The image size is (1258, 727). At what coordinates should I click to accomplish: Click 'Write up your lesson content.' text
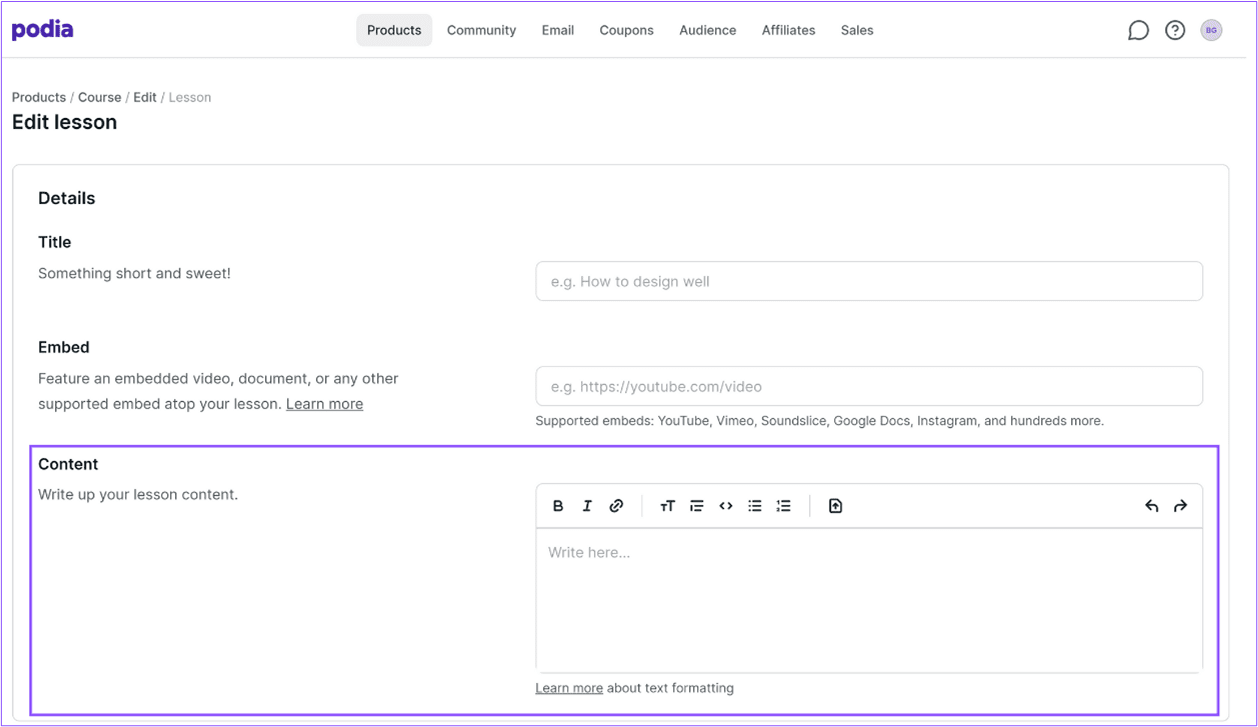click(x=138, y=494)
